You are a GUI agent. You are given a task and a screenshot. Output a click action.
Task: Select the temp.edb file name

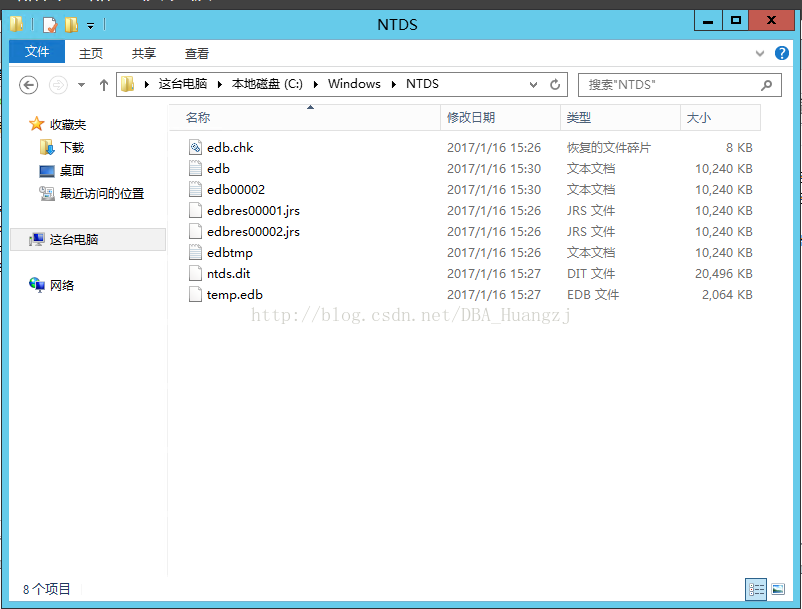235,295
